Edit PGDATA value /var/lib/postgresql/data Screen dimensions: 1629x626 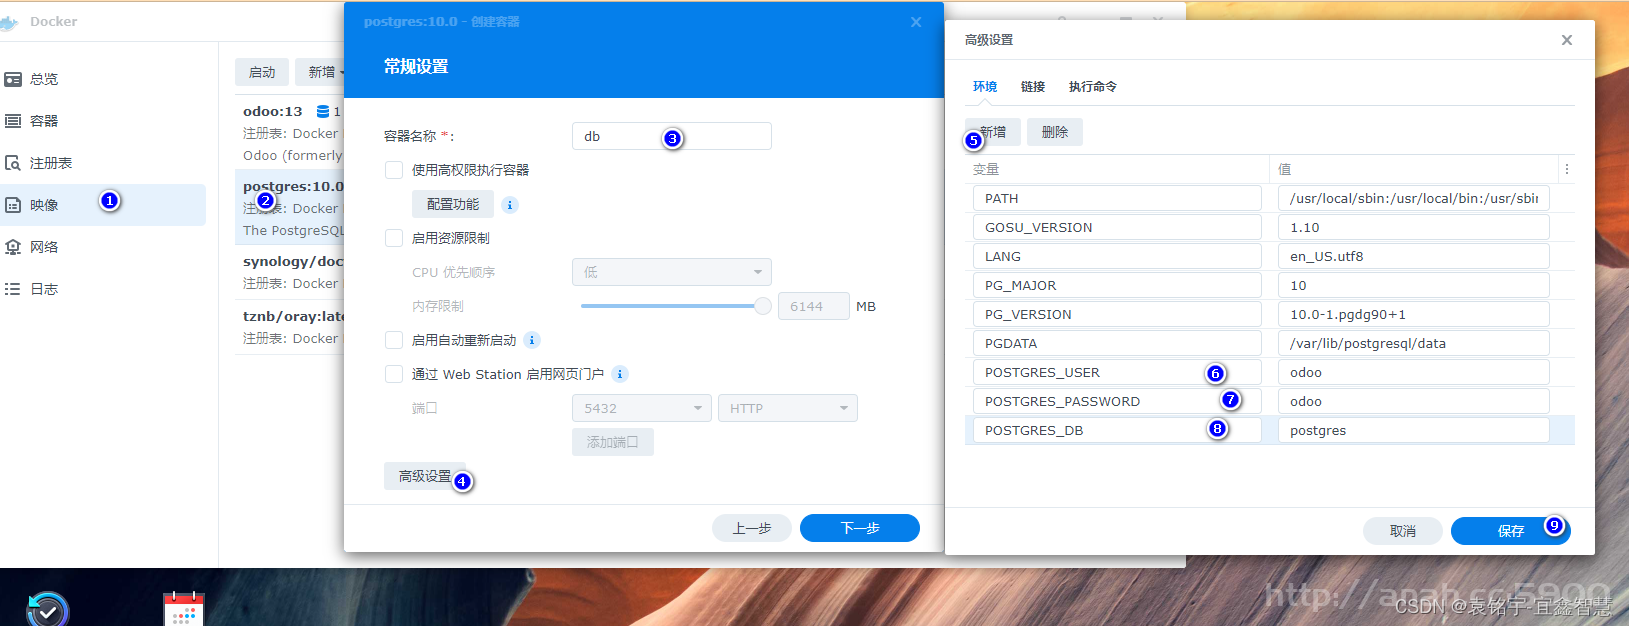[x=1414, y=343]
